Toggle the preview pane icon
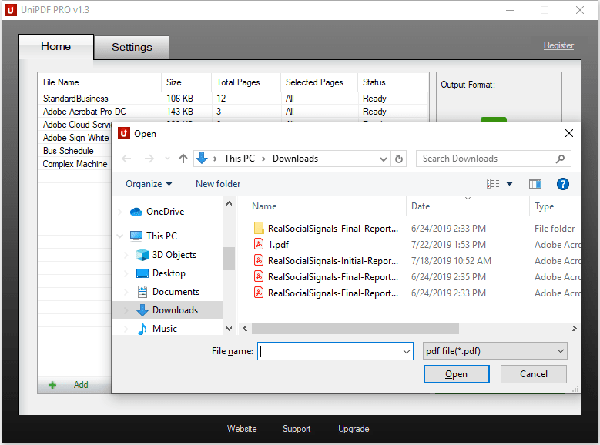Screen dimensions: 600x445 (x=535, y=184)
